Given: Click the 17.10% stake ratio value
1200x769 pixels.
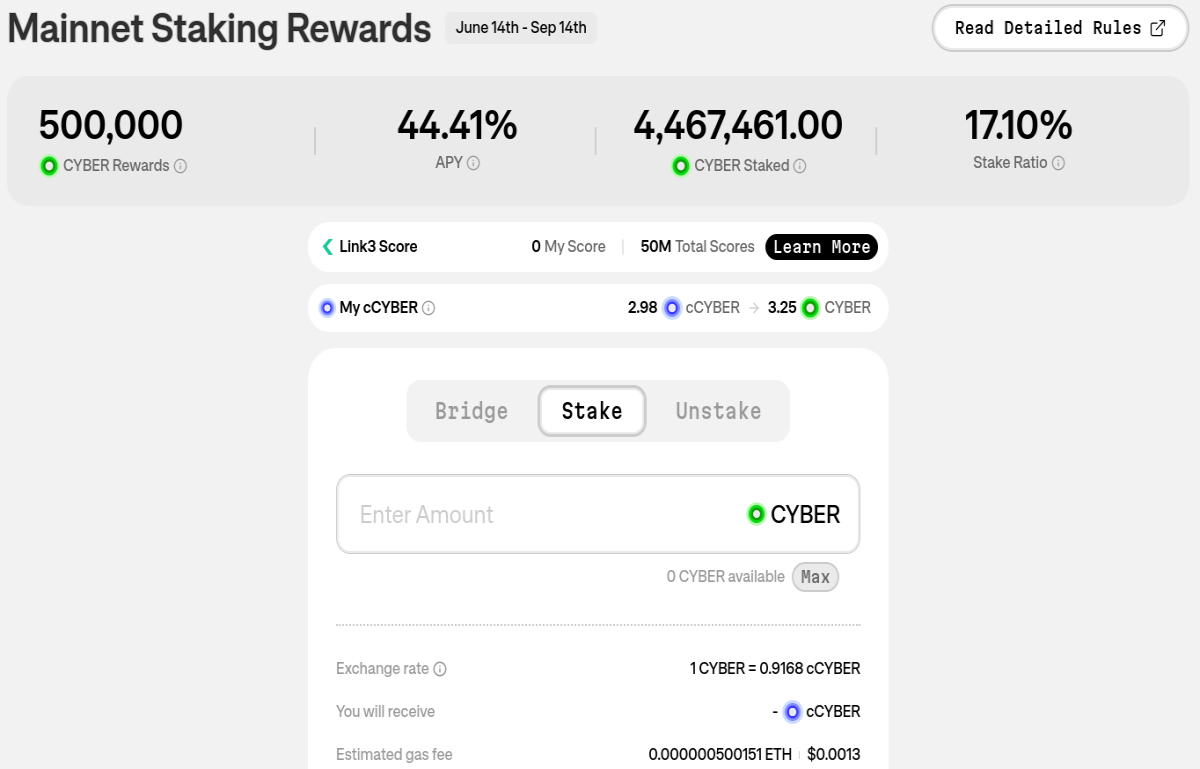Looking at the screenshot, I should pos(1018,125).
